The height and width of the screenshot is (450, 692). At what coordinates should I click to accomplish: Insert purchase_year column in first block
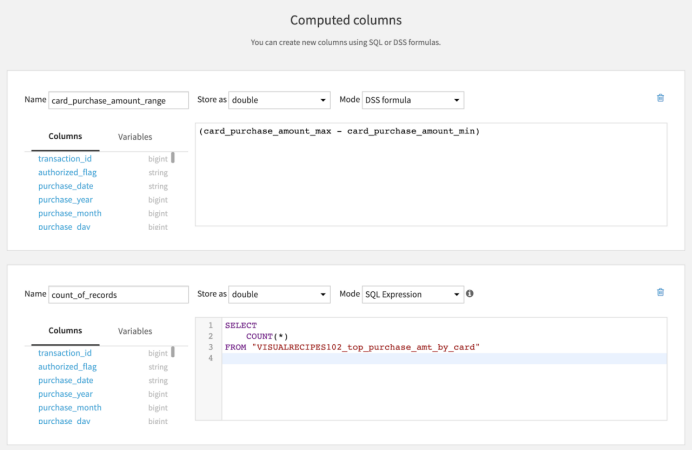click(65, 199)
